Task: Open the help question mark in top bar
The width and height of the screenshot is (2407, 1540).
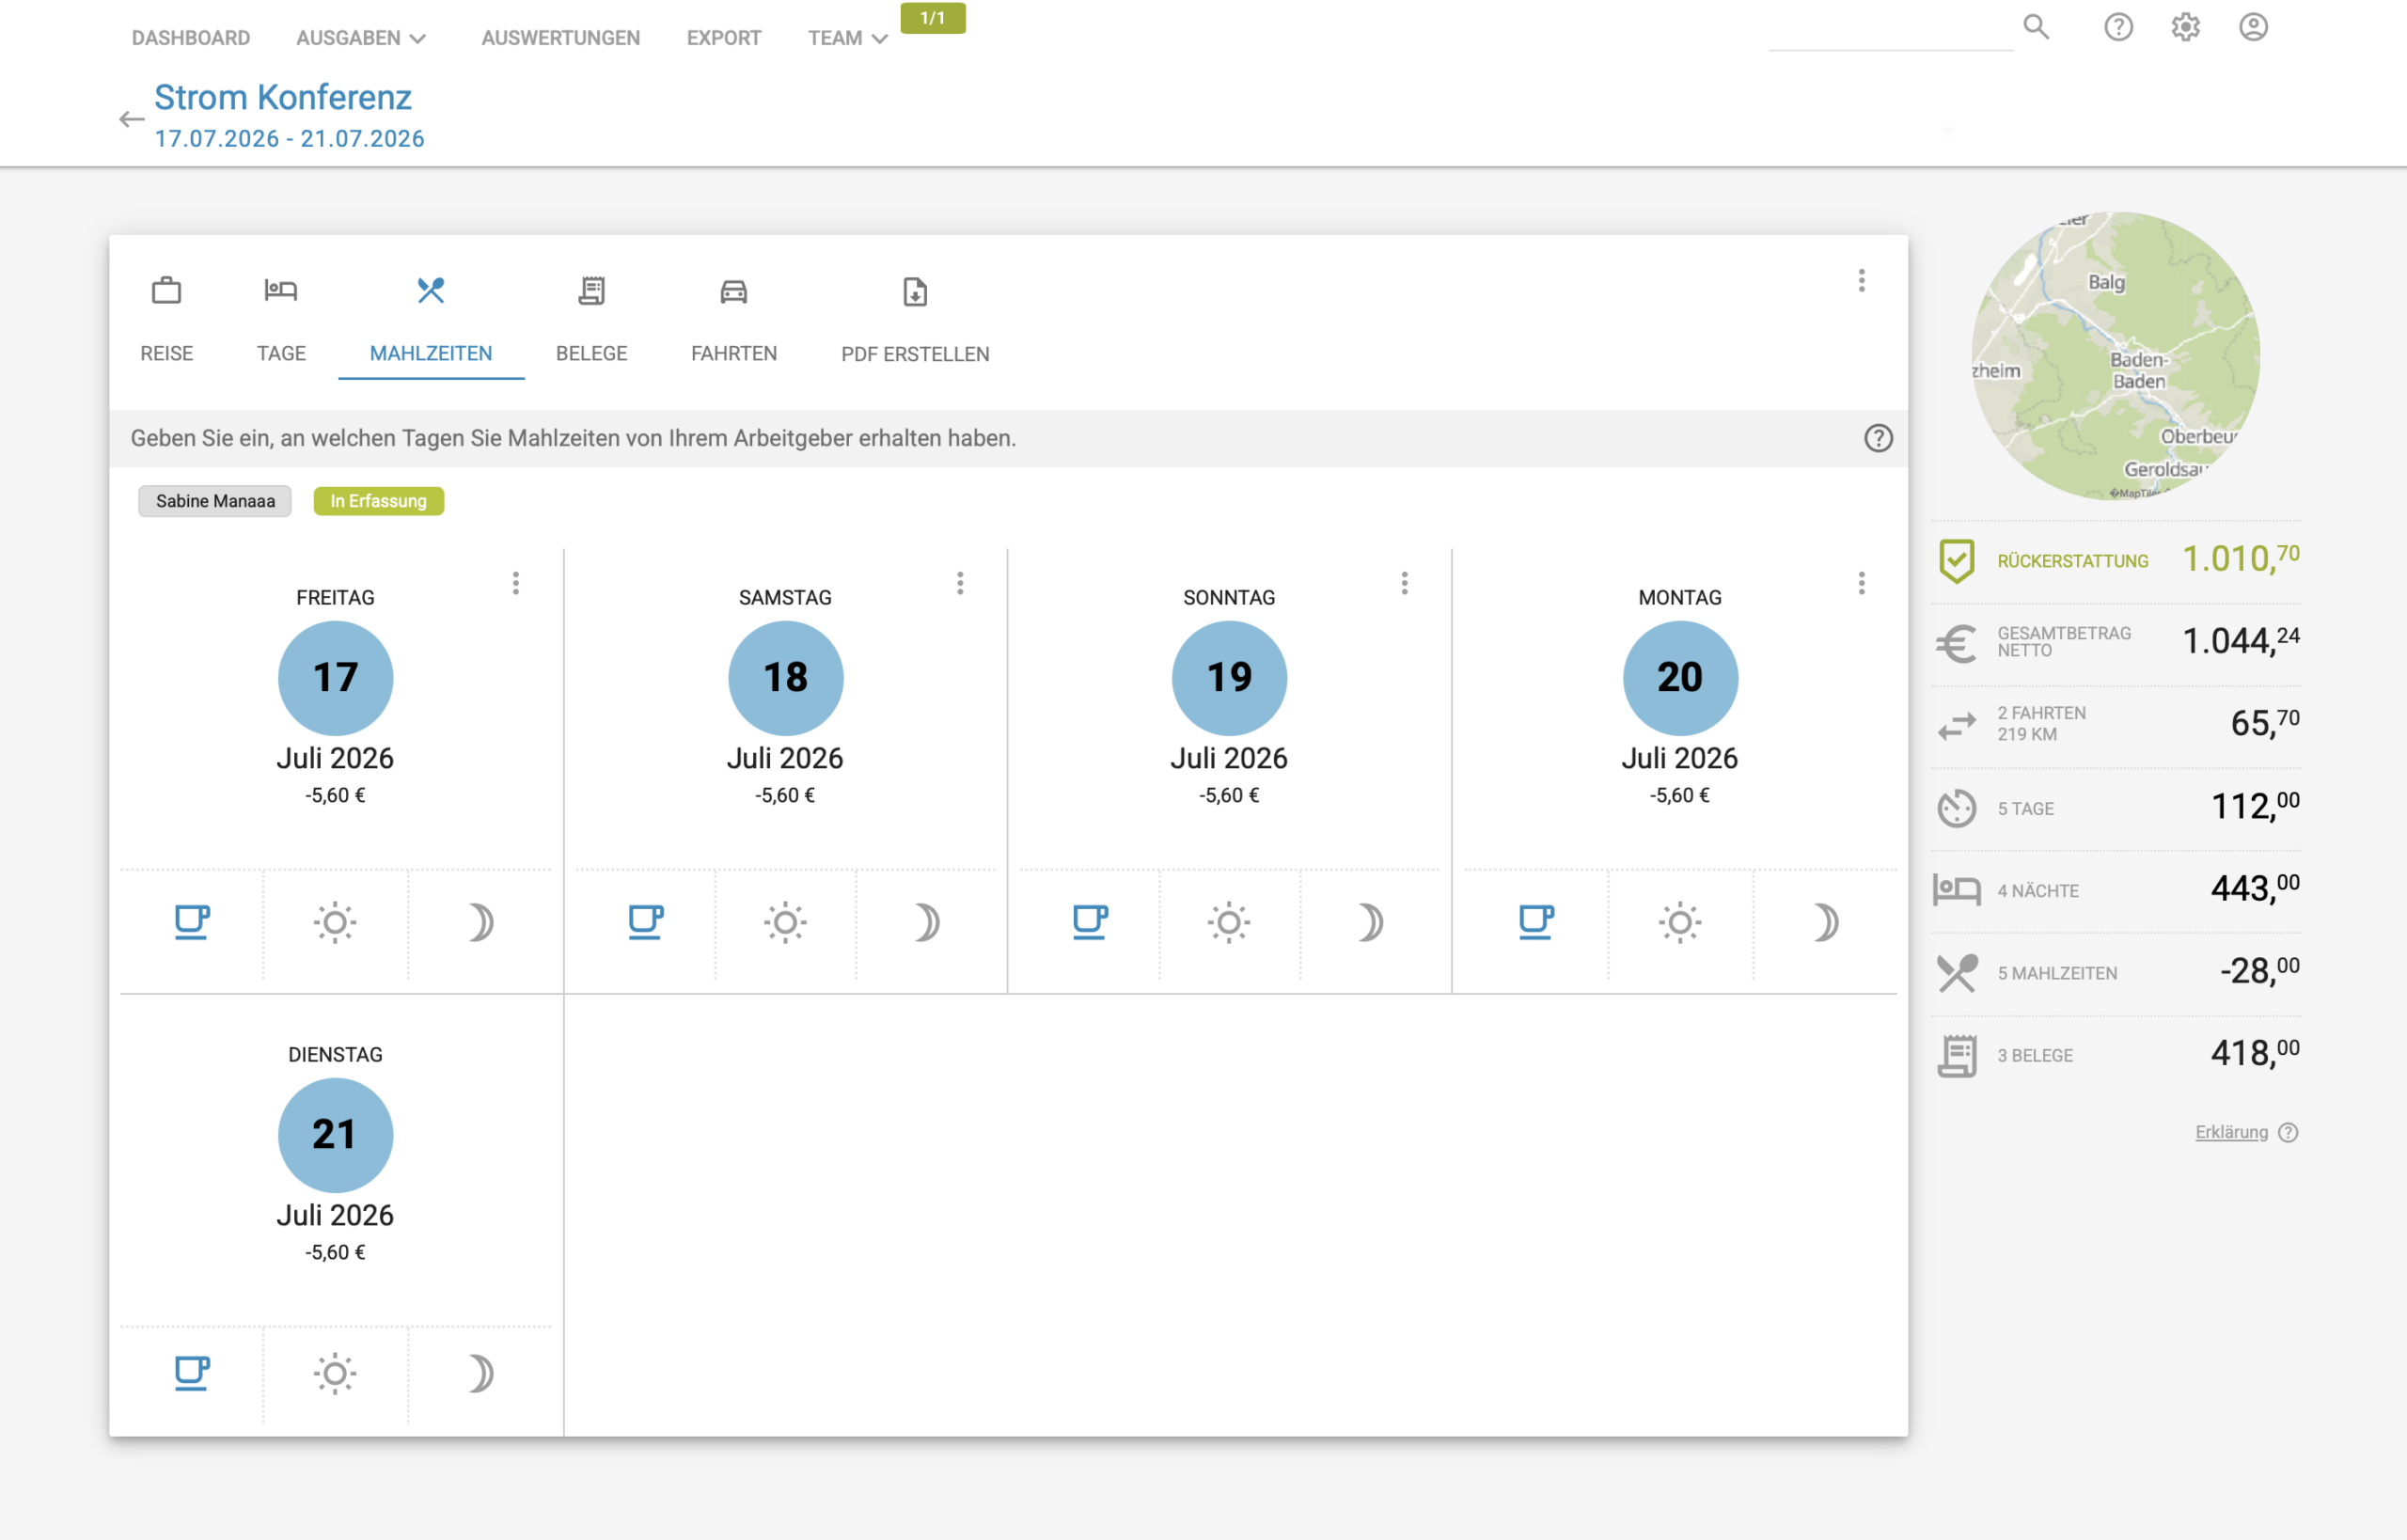Action: (2118, 27)
